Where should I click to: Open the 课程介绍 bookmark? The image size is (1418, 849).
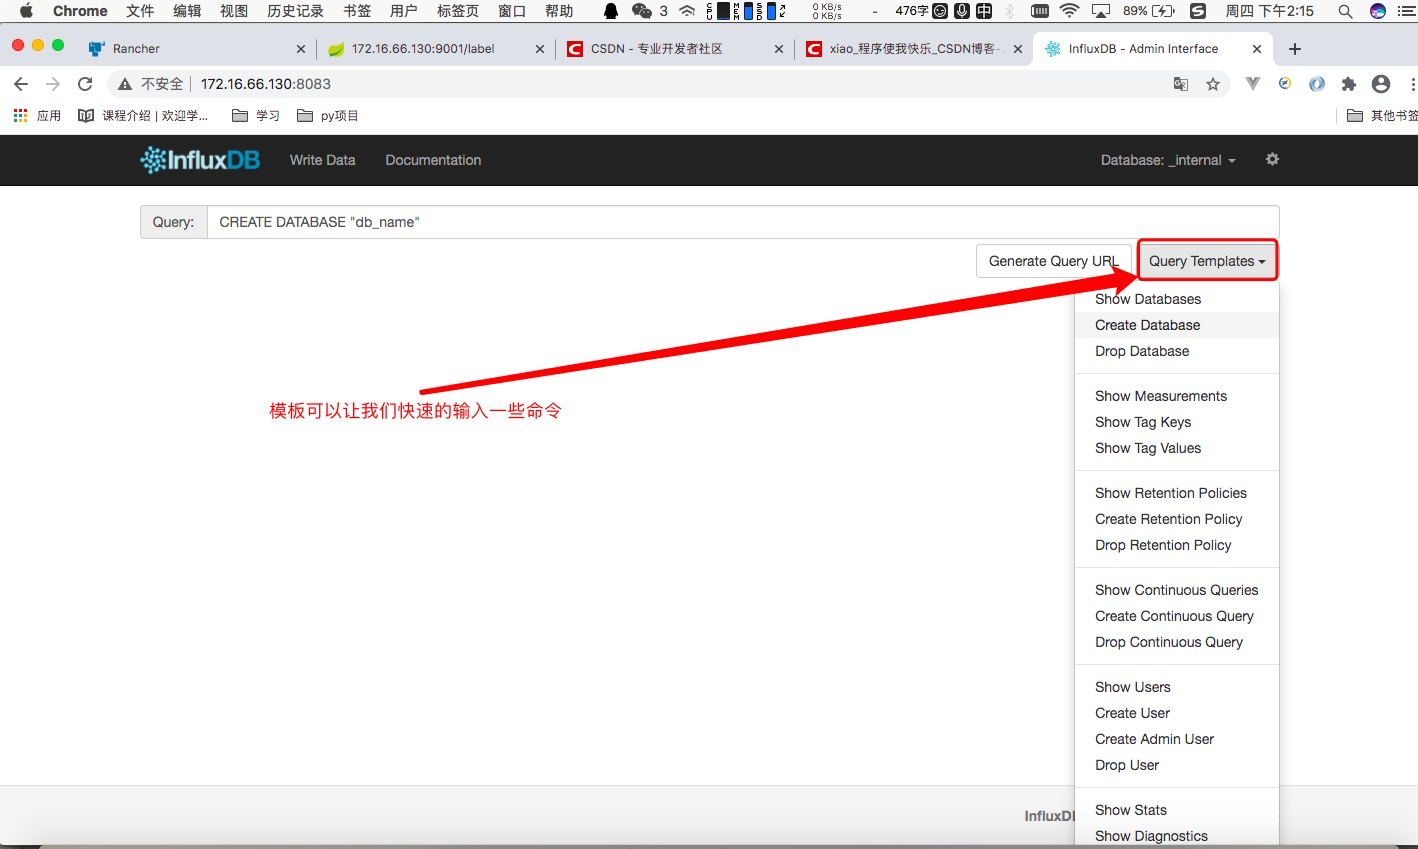pyautogui.click(x=144, y=116)
